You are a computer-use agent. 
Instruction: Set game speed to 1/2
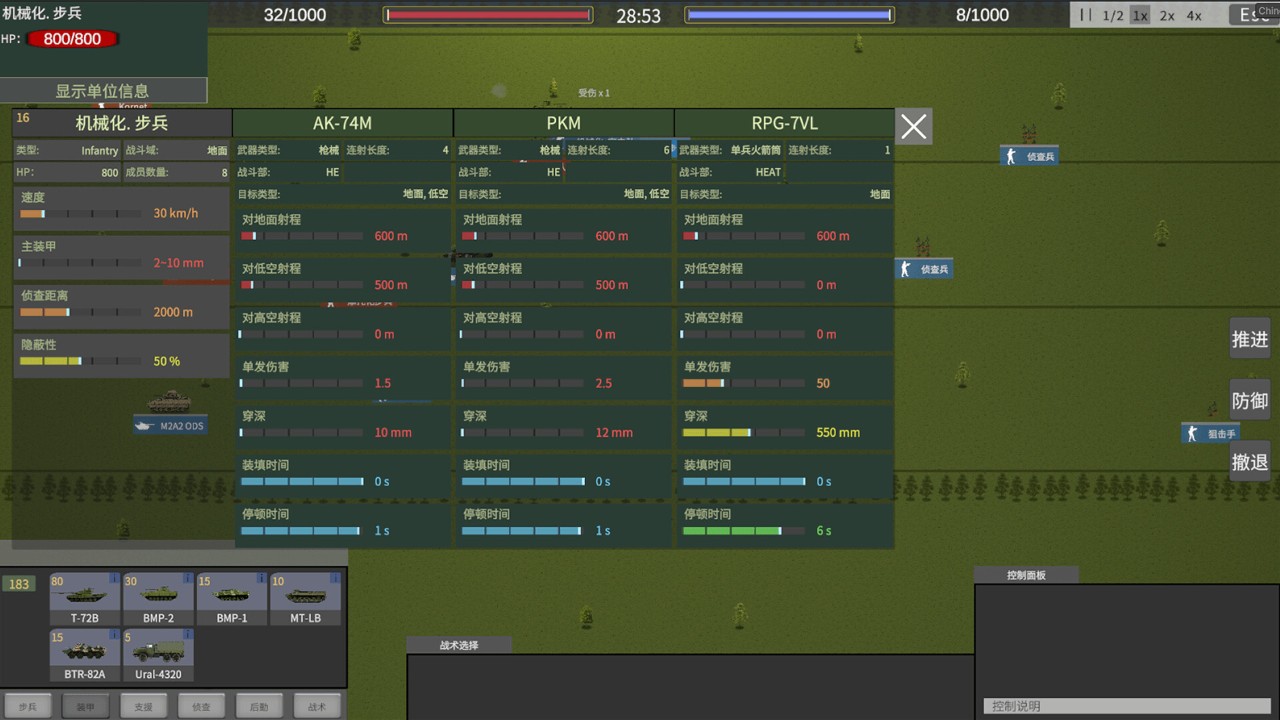[x=1112, y=15]
